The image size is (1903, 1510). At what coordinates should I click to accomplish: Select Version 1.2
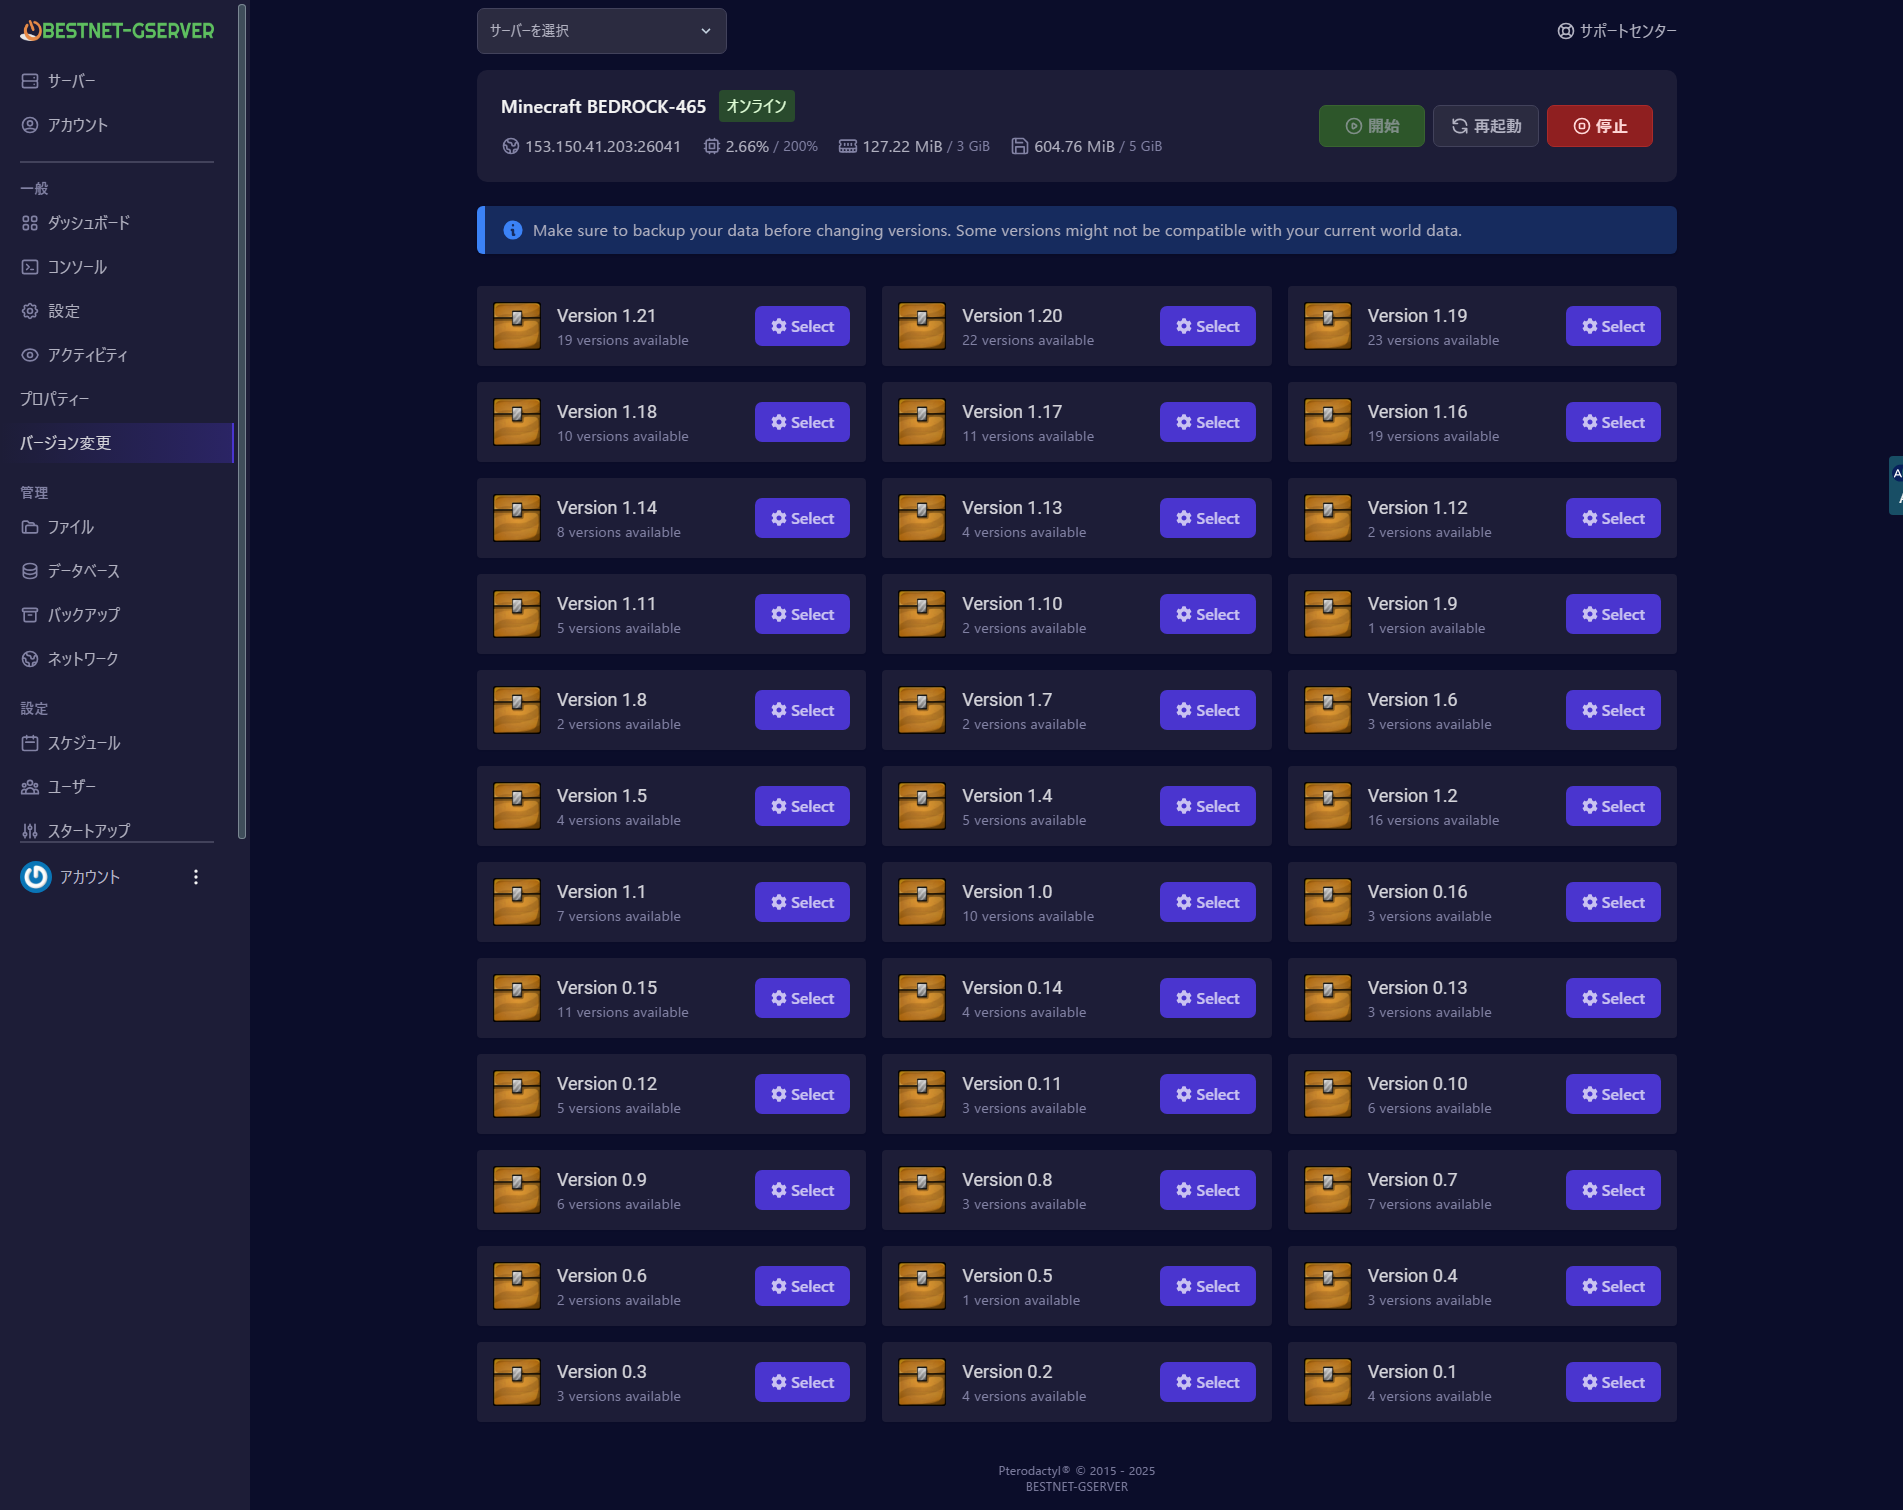tap(1613, 806)
